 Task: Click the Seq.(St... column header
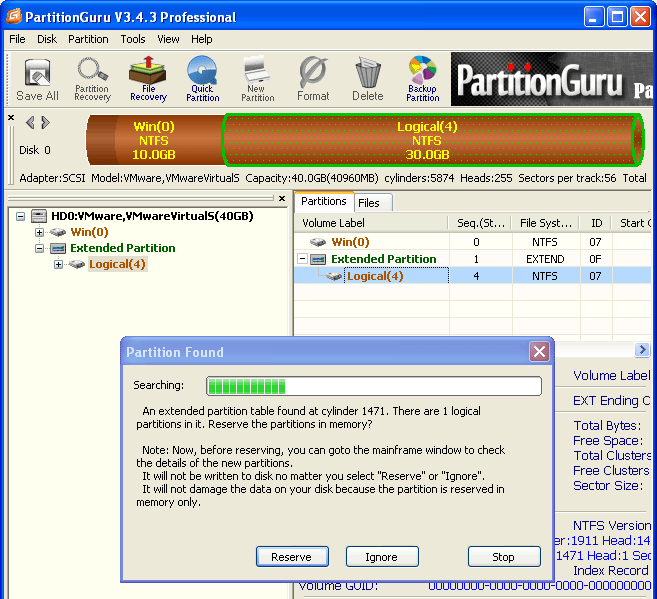pyautogui.click(x=480, y=223)
